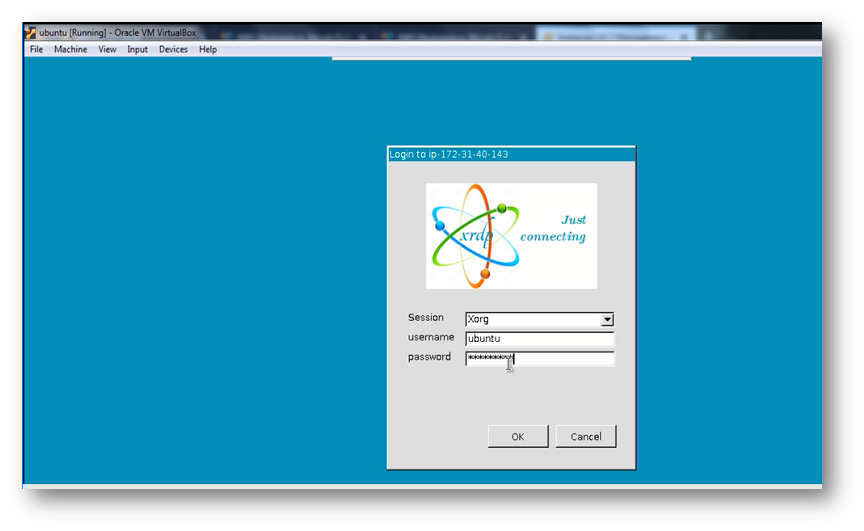Click the username label
Screen dimensions: 864x531
click(x=431, y=337)
